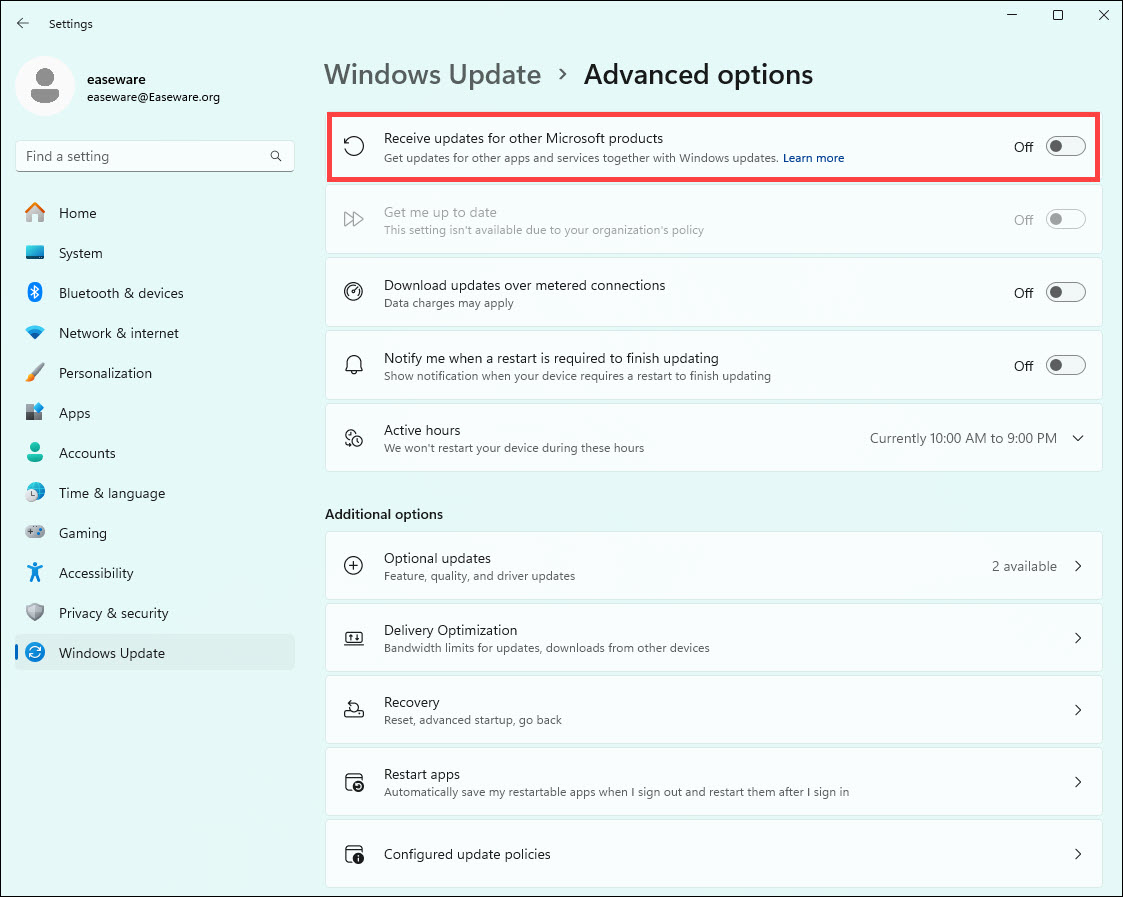Click the search magnifier icon
1123x897 pixels.
(276, 156)
